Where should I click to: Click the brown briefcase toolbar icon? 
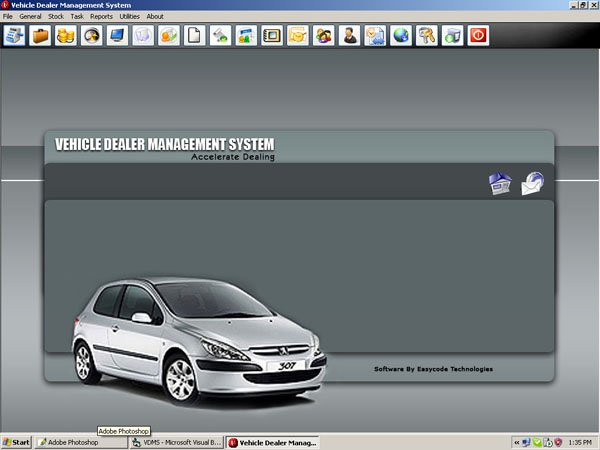[x=40, y=36]
